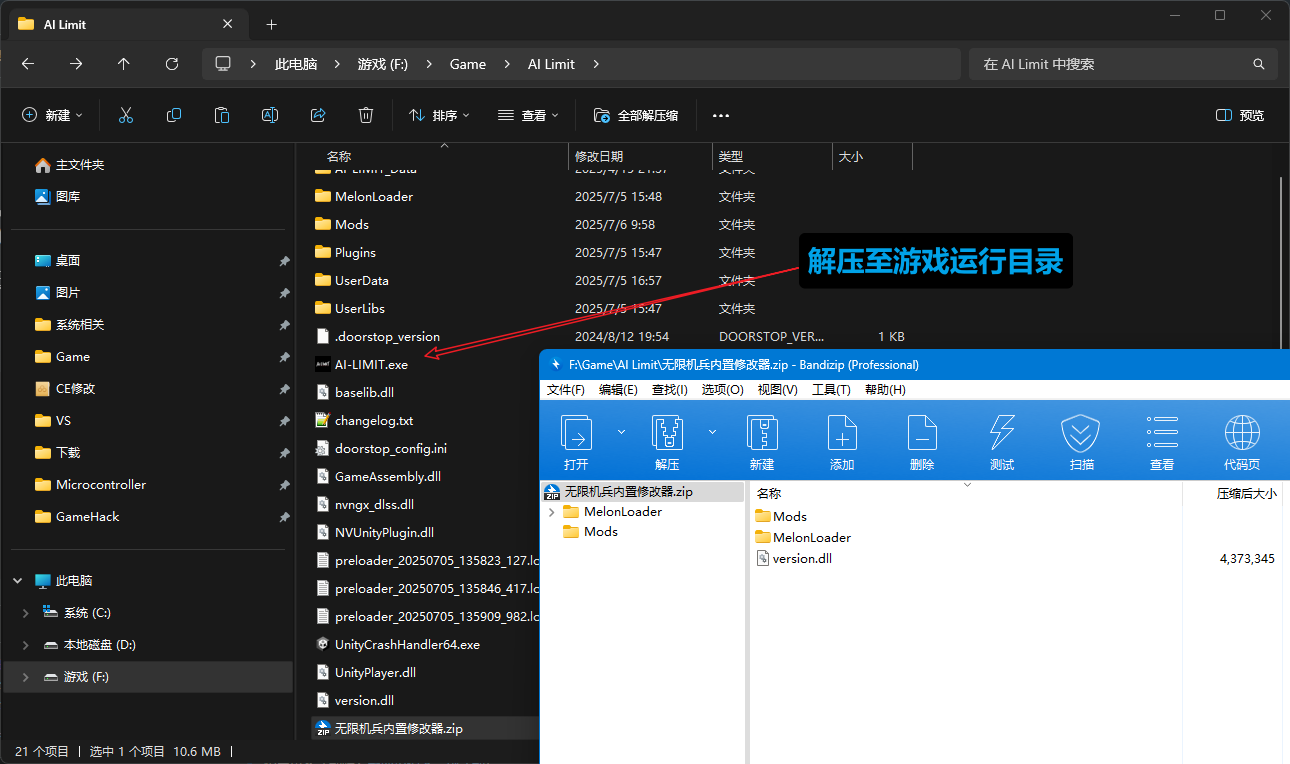This screenshot has height=764, width=1290.
Task: Go up one folder level arrow
Action: pyautogui.click(x=124, y=64)
